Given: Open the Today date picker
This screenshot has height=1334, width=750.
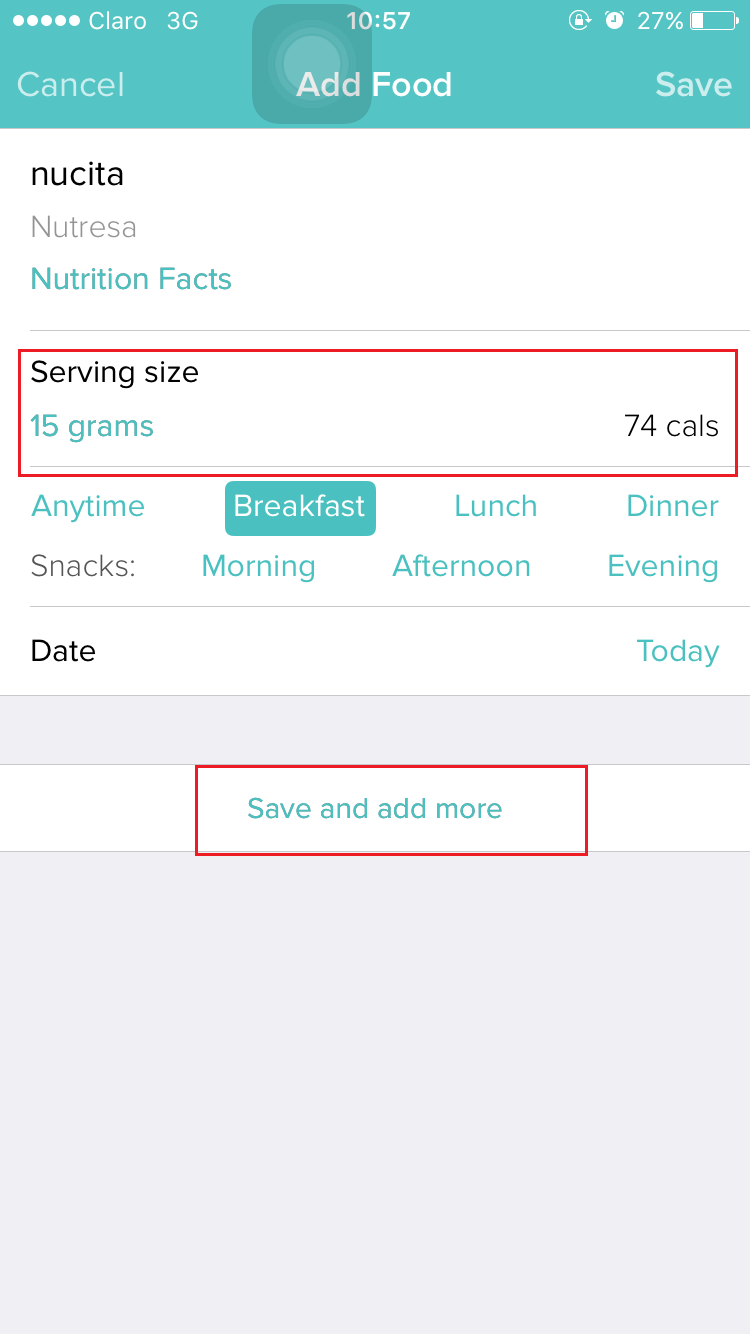Looking at the screenshot, I should 677,651.
